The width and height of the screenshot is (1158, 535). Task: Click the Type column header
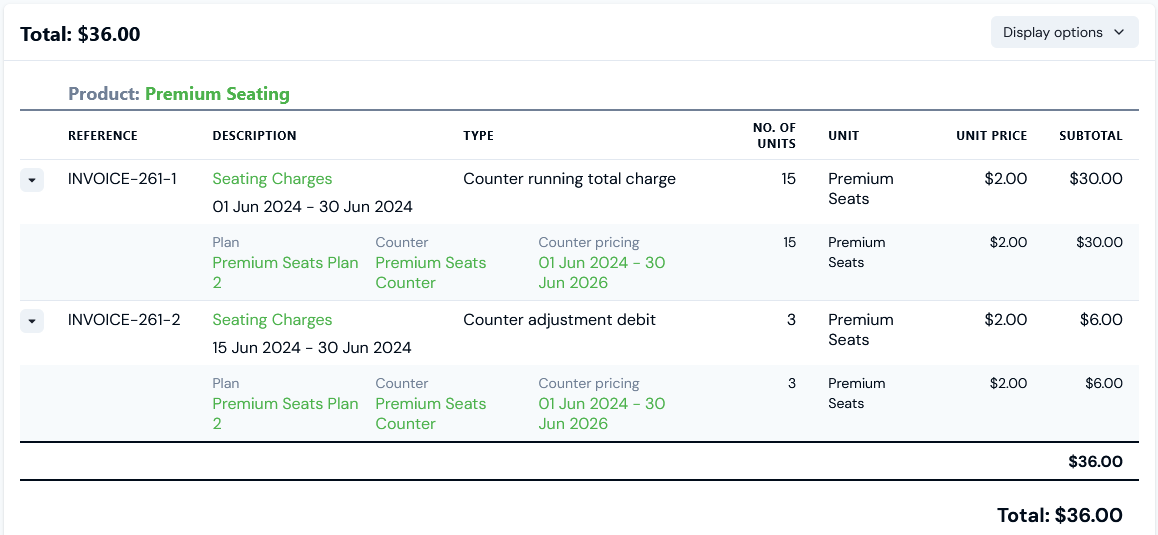[478, 136]
